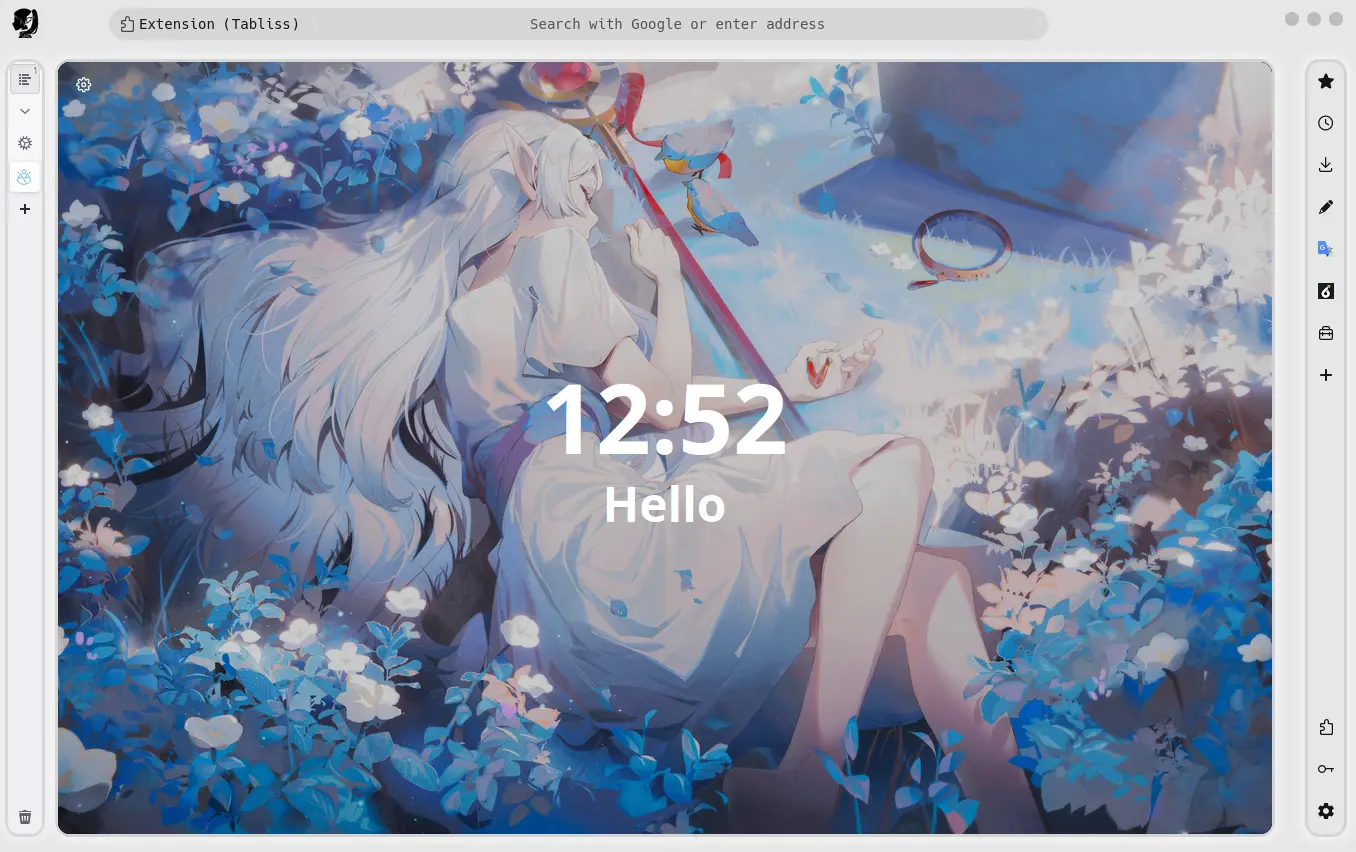
Task: Activate the gear workspace in the left sidebar
Action: tap(24, 143)
